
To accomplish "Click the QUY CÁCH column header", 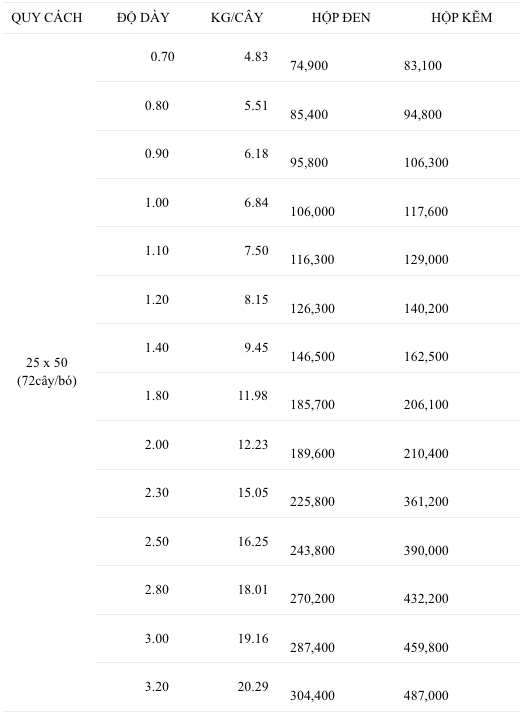I will [47, 18].
